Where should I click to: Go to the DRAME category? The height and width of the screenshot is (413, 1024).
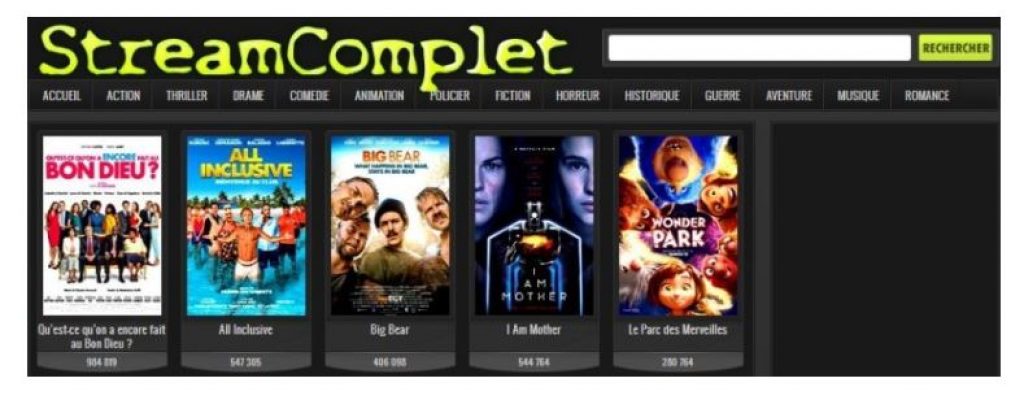coord(248,96)
